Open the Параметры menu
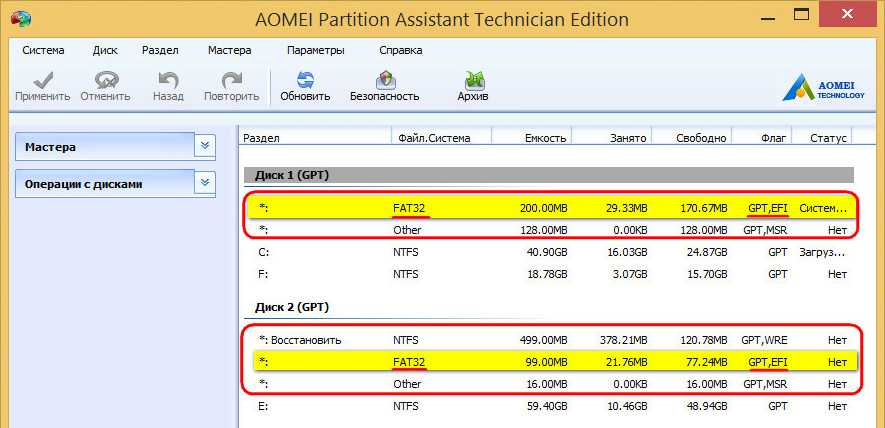Viewport: 885px width, 428px height. (x=315, y=50)
